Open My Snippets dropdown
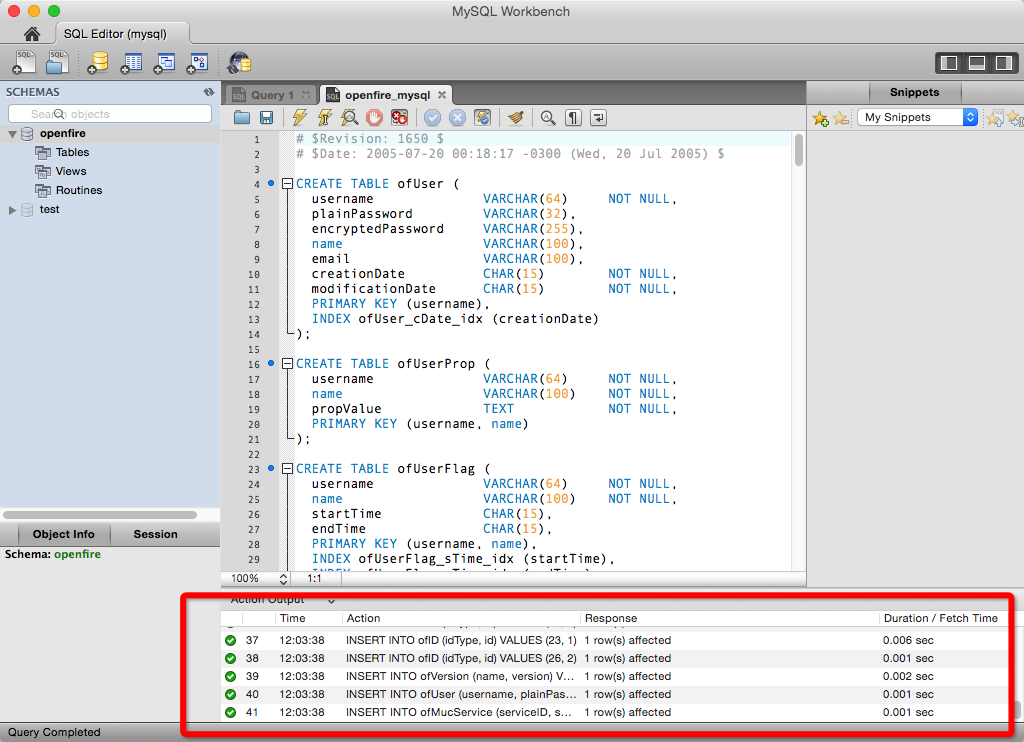The image size is (1024, 742). pos(918,118)
